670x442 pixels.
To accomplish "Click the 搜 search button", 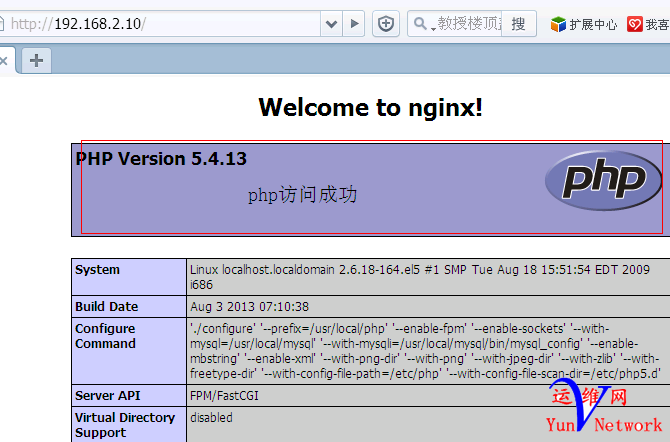I will pos(518,24).
